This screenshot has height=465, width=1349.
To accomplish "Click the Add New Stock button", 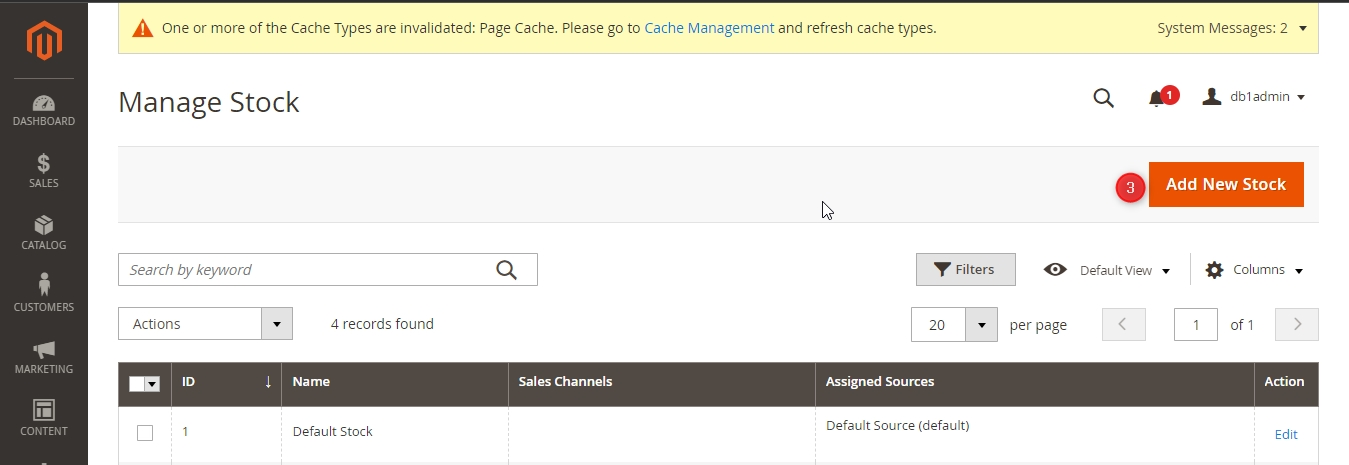I will pyautogui.click(x=1226, y=184).
